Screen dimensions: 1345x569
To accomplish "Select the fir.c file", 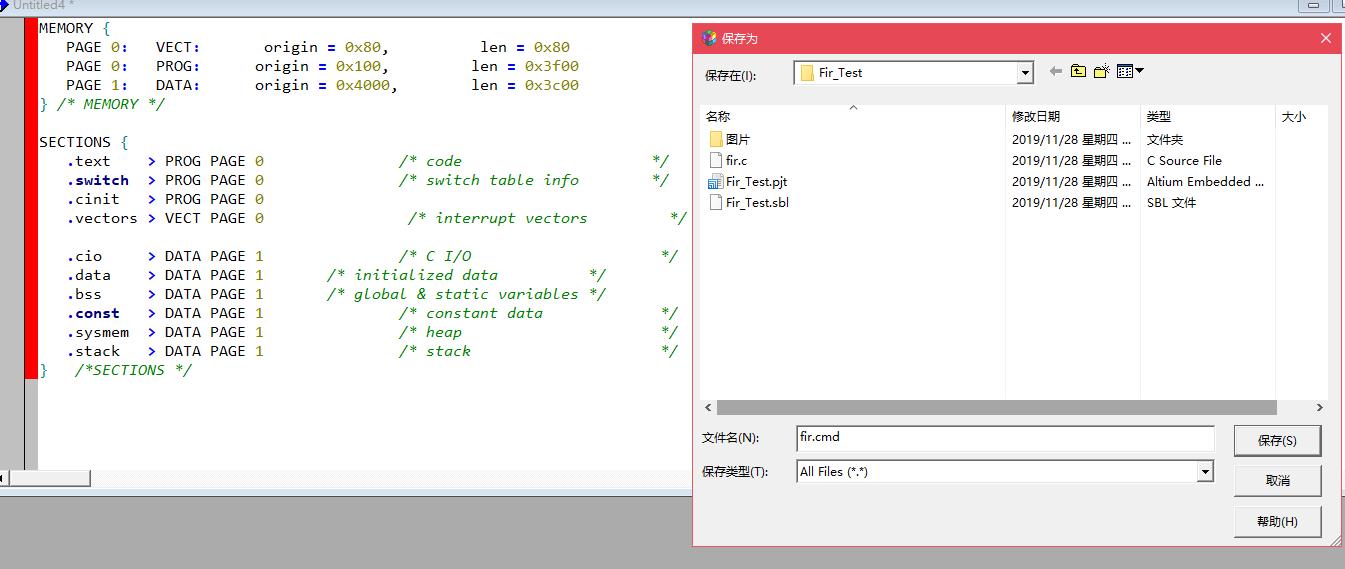I will pos(736,161).
